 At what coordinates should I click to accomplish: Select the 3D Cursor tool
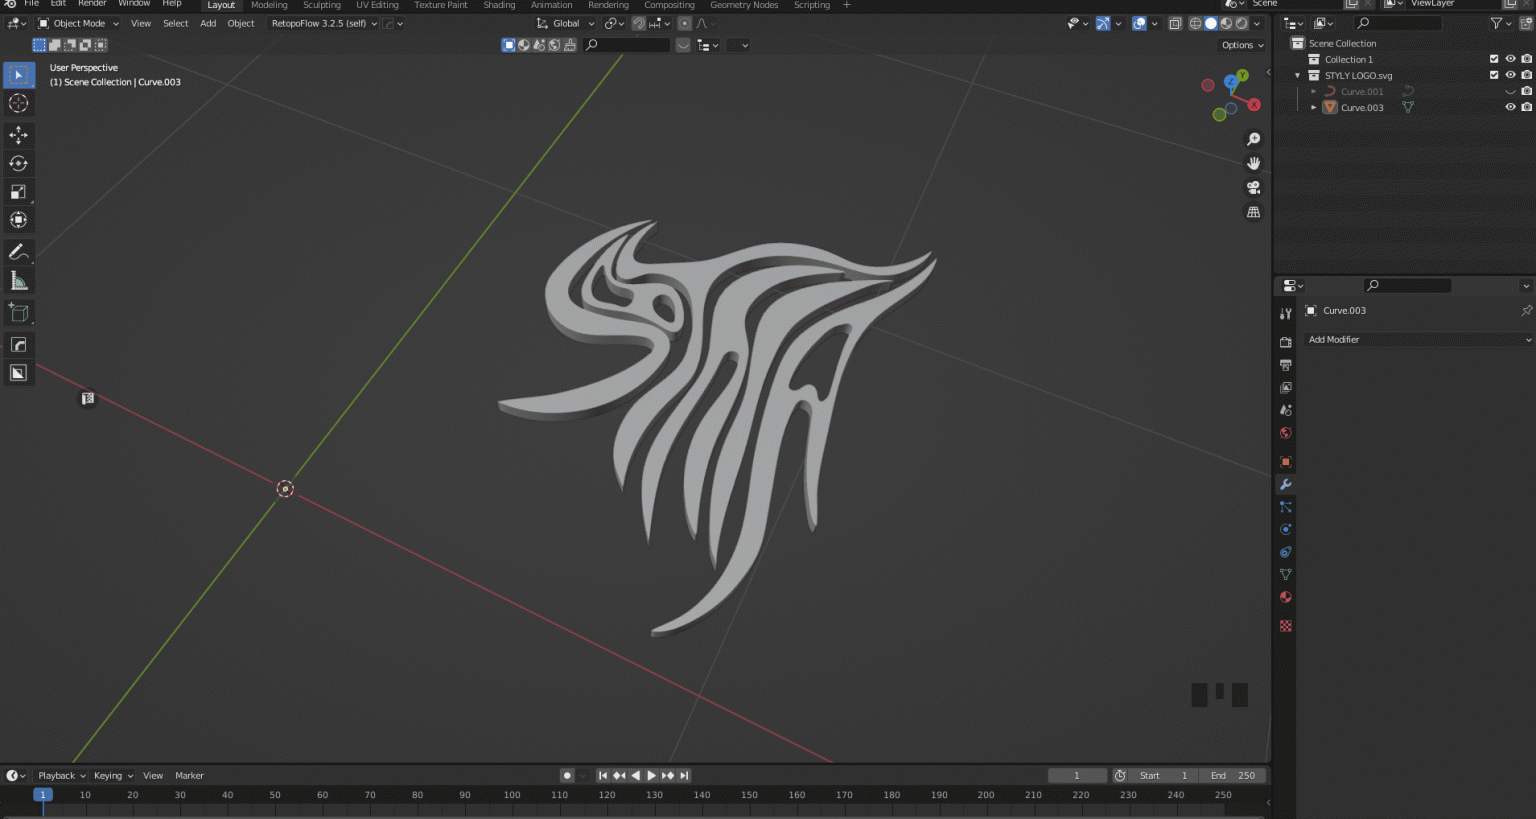19,103
